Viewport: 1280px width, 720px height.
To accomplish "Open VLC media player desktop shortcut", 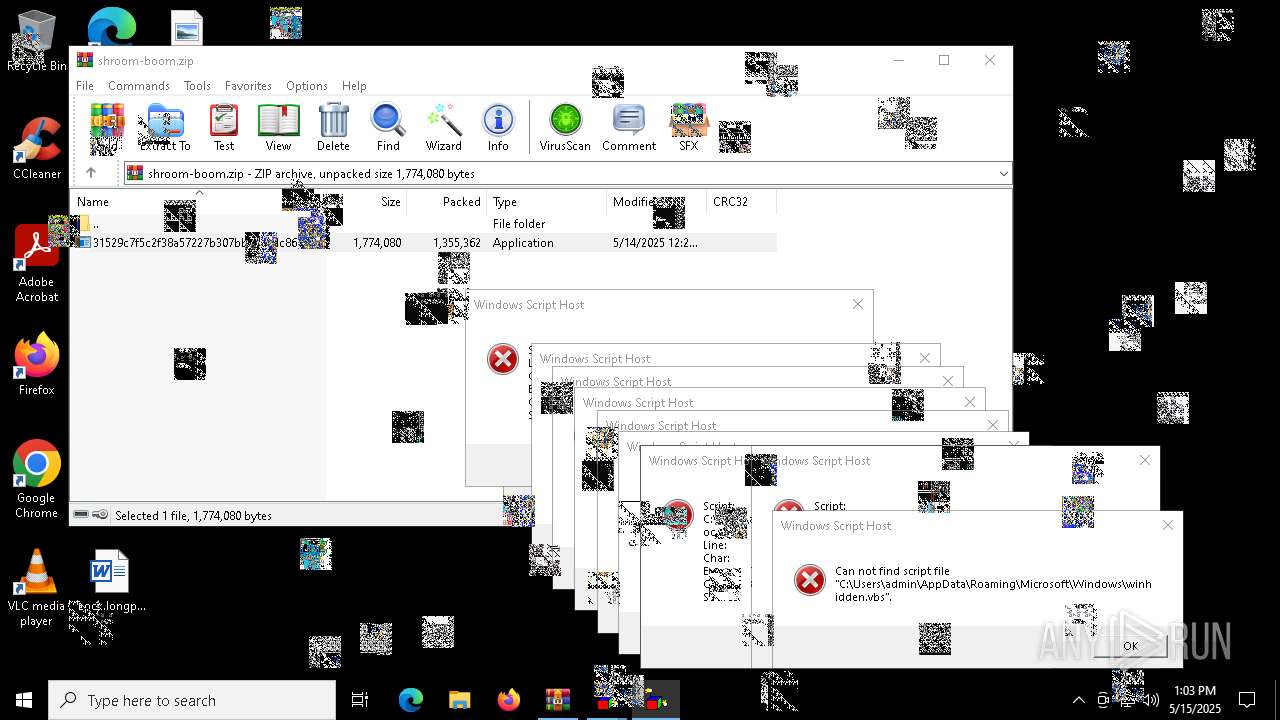I will [36, 588].
